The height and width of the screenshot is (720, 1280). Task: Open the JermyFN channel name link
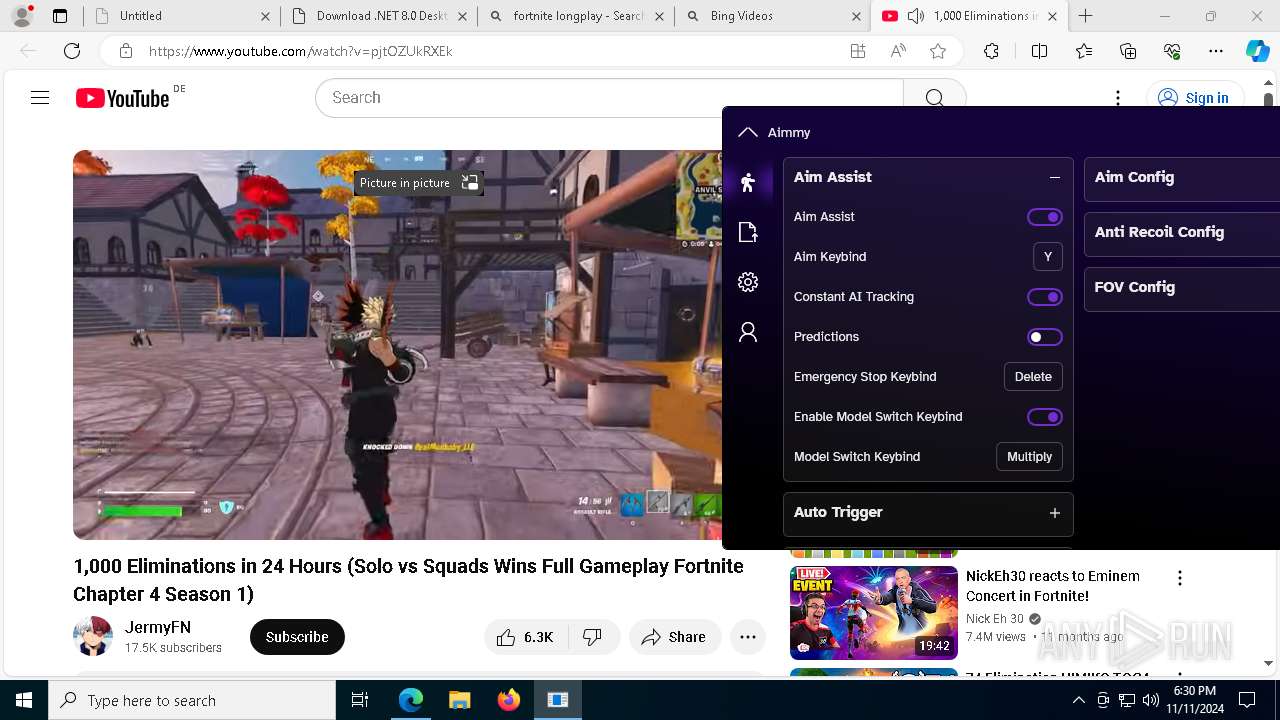point(158,627)
